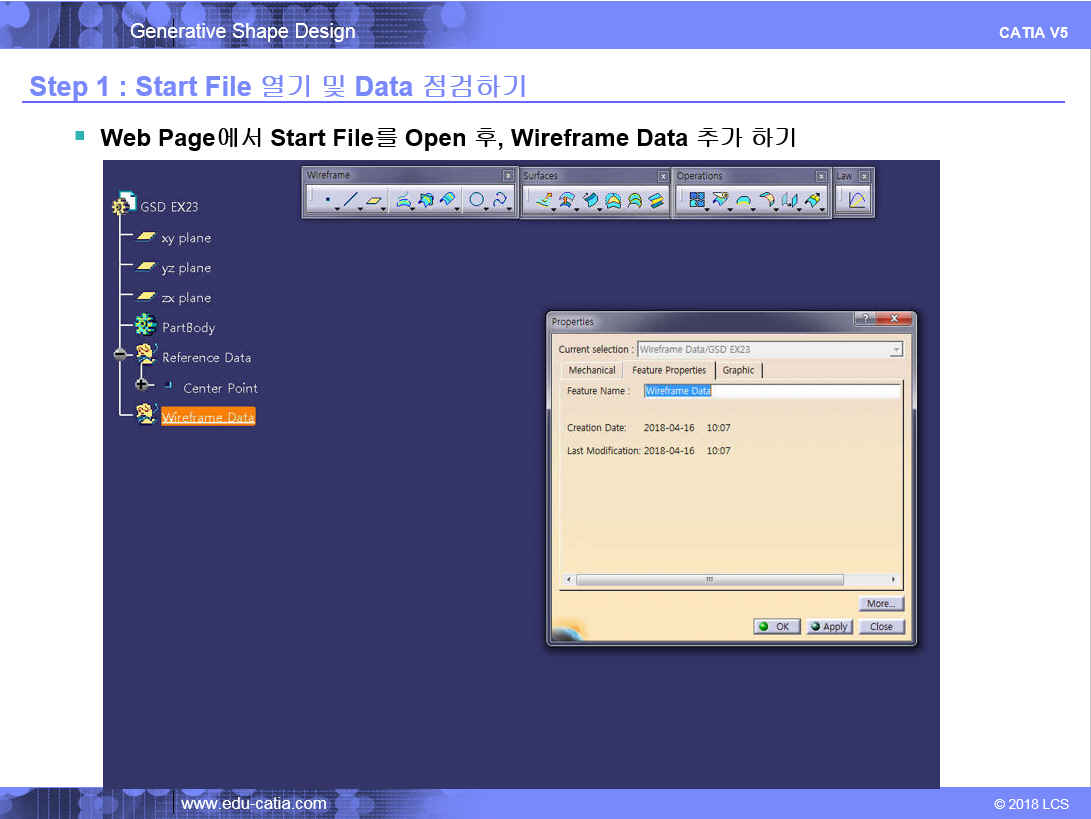Viewport: 1091px width, 819px height.
Task: Collapse the Reference Data tree node
Action: [x=120, y=355]
